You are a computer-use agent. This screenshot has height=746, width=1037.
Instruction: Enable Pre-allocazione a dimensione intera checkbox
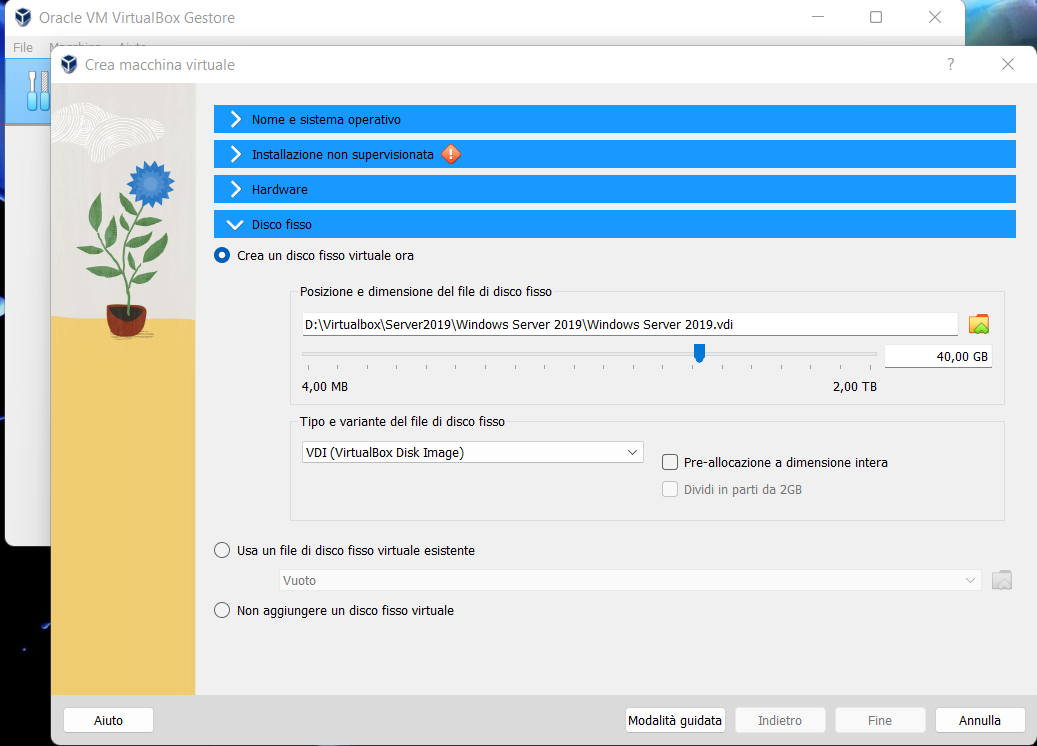(670, 462)
